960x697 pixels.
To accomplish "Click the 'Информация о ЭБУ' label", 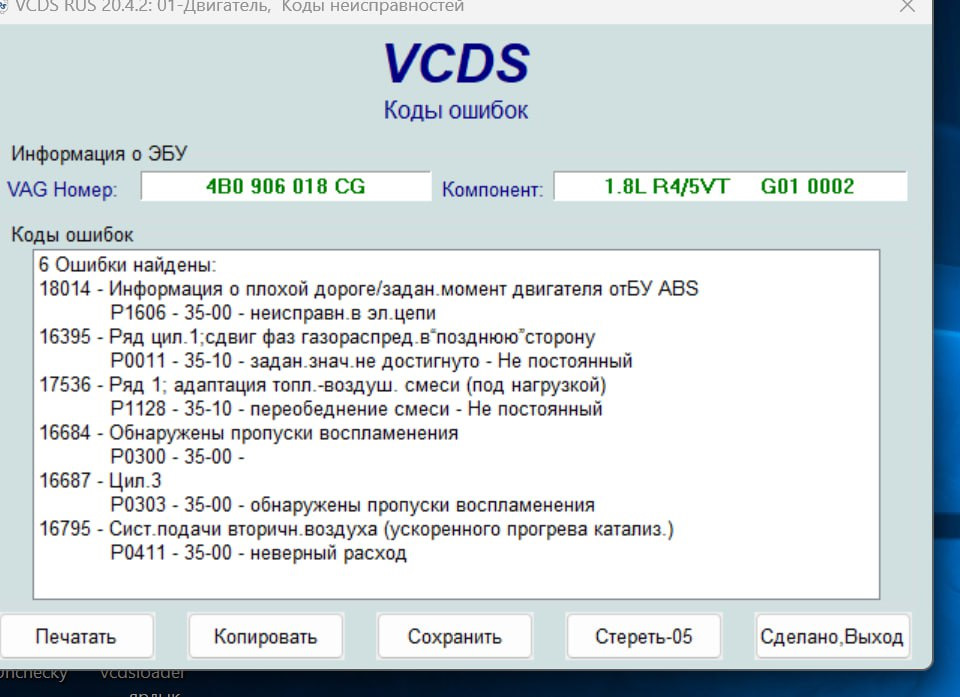I will 99,154.
